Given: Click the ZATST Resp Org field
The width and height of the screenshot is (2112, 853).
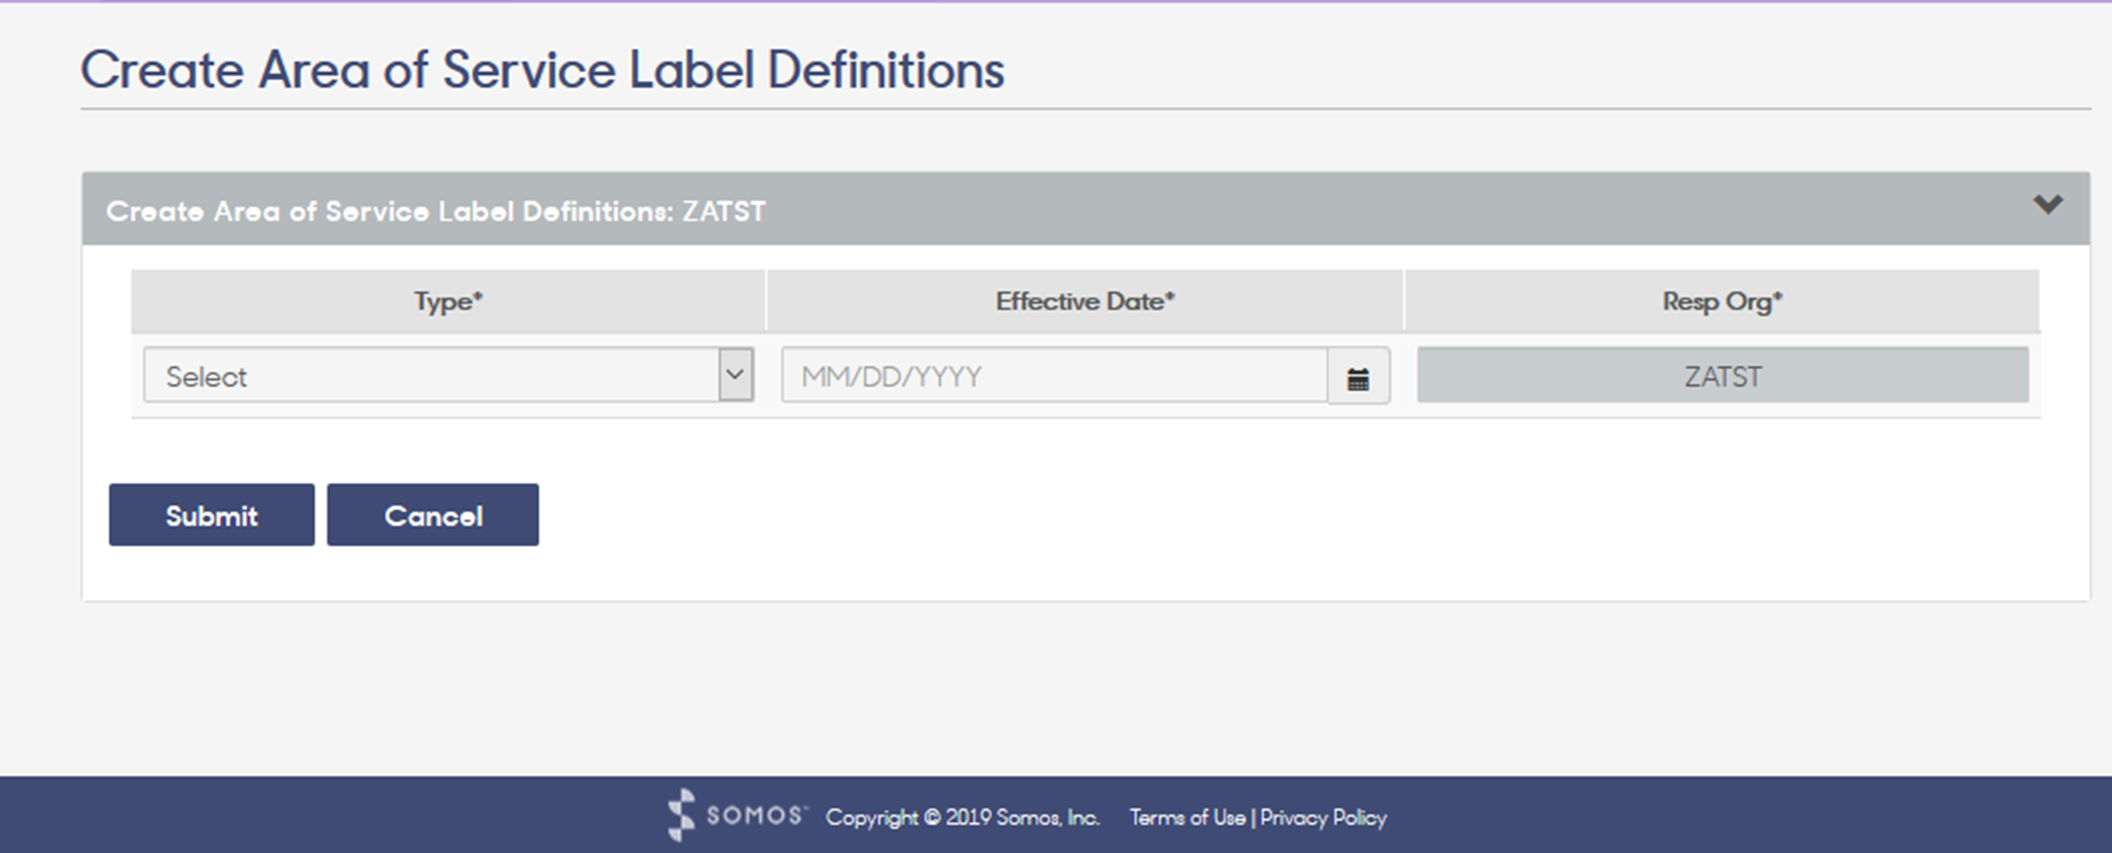Looking at the screenshot, I should tap(1723, 376).
